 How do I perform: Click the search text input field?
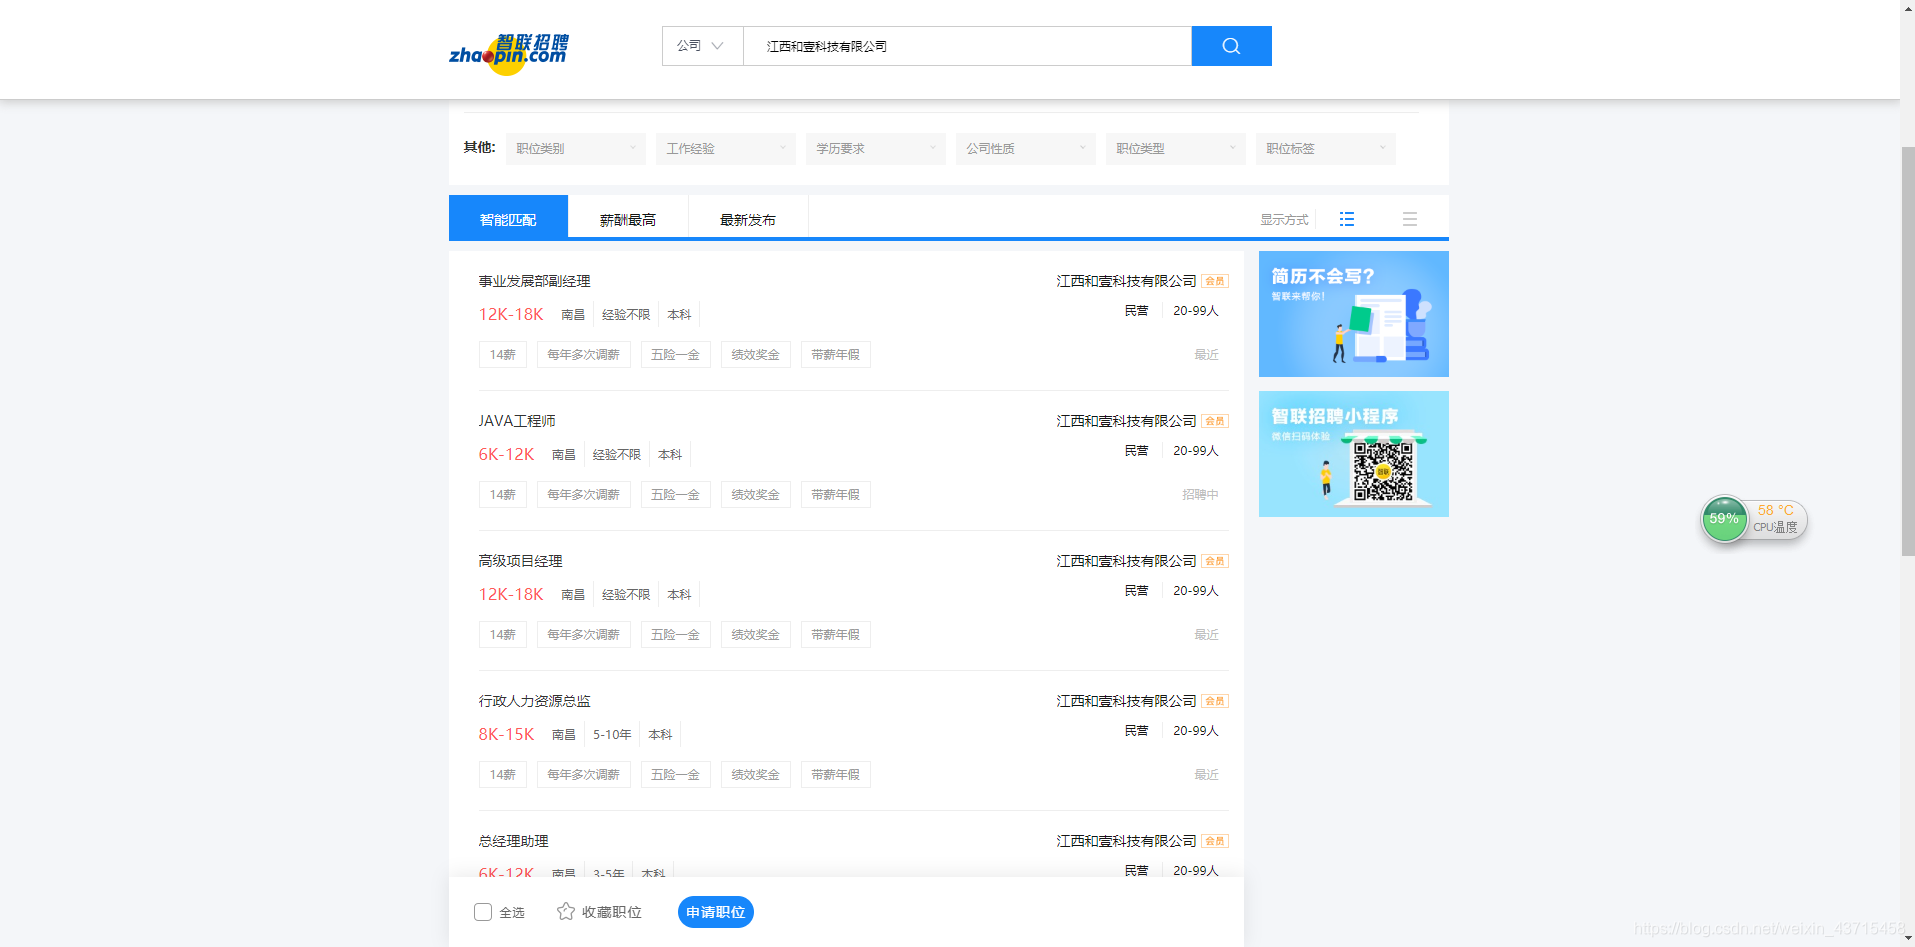coord(967,46)
